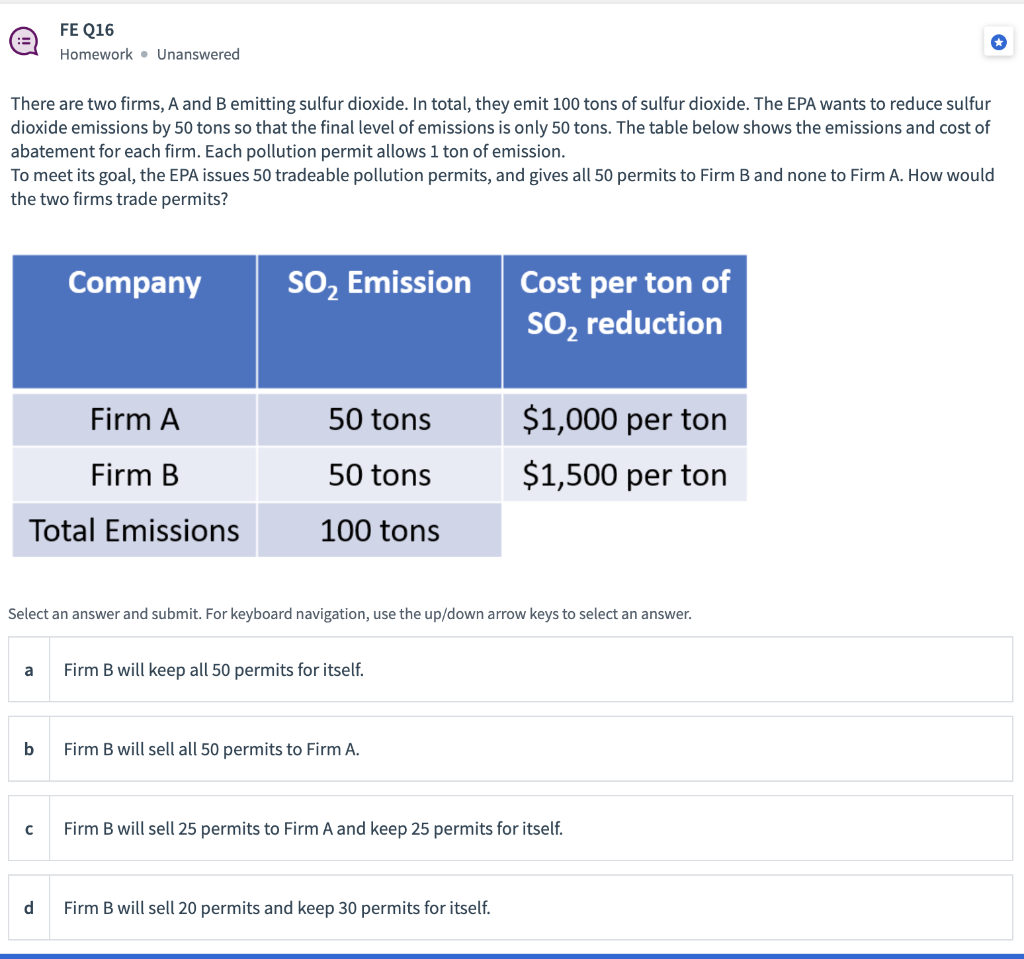Image resolution: width=1024 pixels, height=959 pixels.
Task: Click the 'FE Q16' question title
Action: (87, 30)
